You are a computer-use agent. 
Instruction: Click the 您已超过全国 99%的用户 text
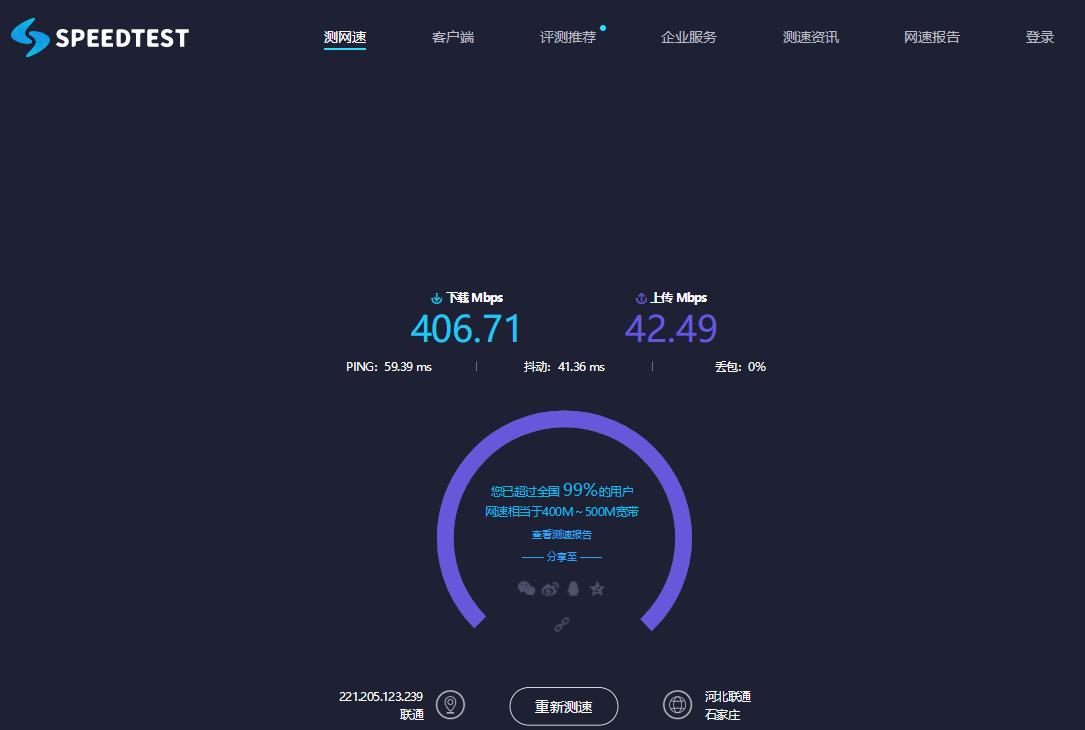562,490
